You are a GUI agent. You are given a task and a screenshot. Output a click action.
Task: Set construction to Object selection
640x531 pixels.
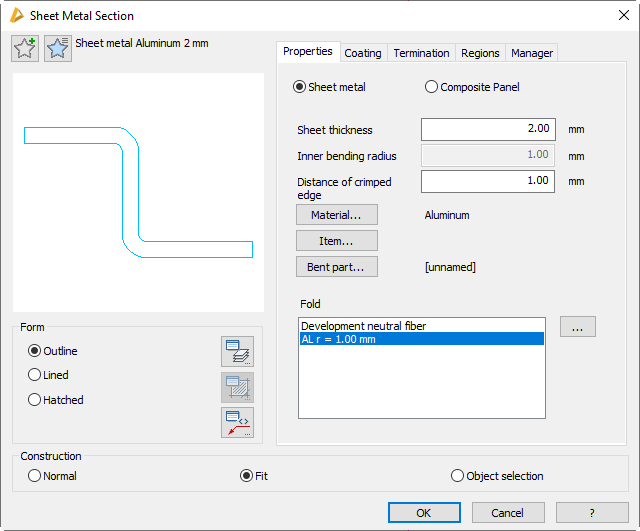(458, 476)
